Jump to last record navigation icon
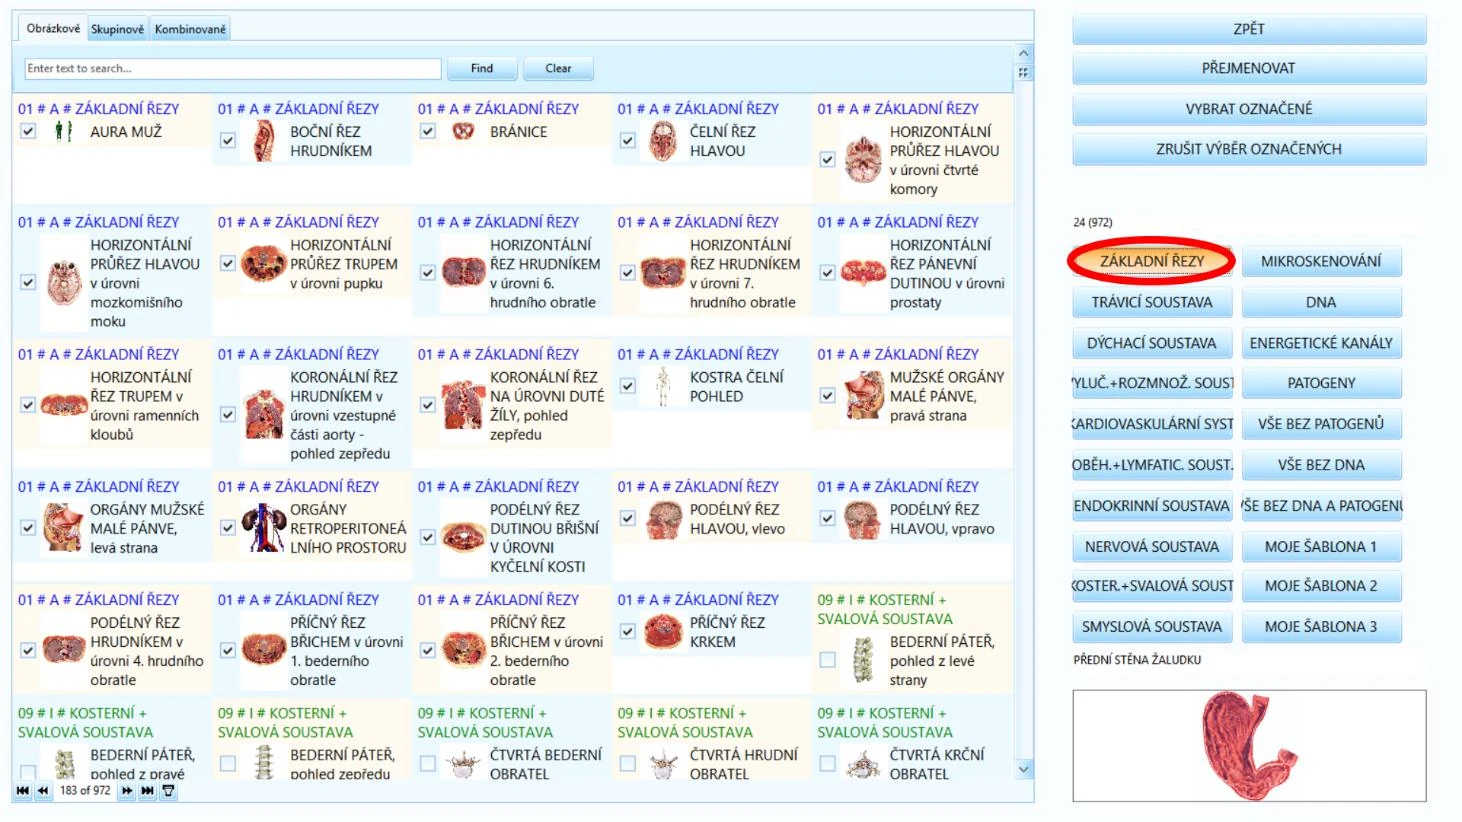This screenshot has height=822, width=1462. 147,790
